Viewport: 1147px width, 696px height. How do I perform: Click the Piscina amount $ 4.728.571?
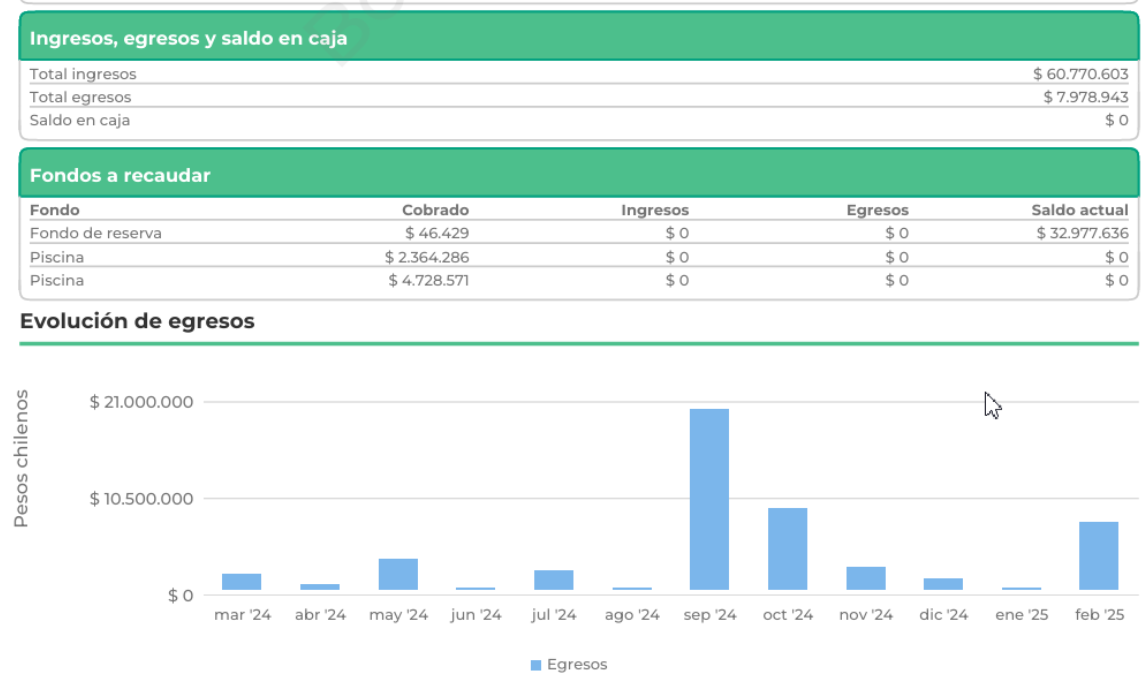(x=428, y=281)
